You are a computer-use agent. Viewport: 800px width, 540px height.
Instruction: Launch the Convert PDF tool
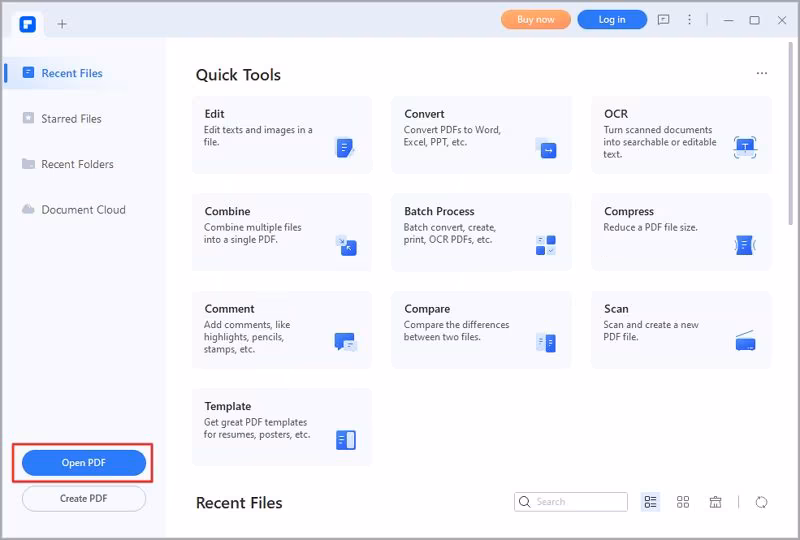coord(481,134)
